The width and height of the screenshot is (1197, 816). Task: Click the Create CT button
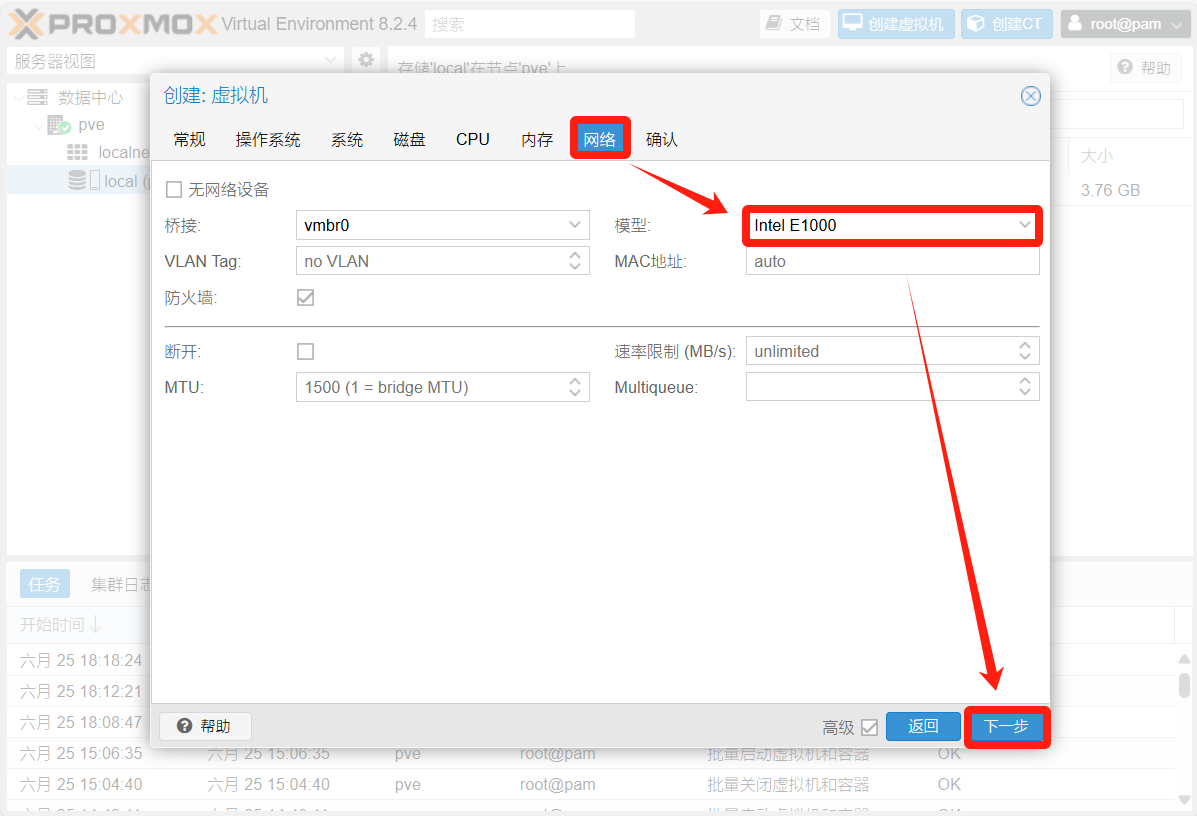pos(1006,24)
